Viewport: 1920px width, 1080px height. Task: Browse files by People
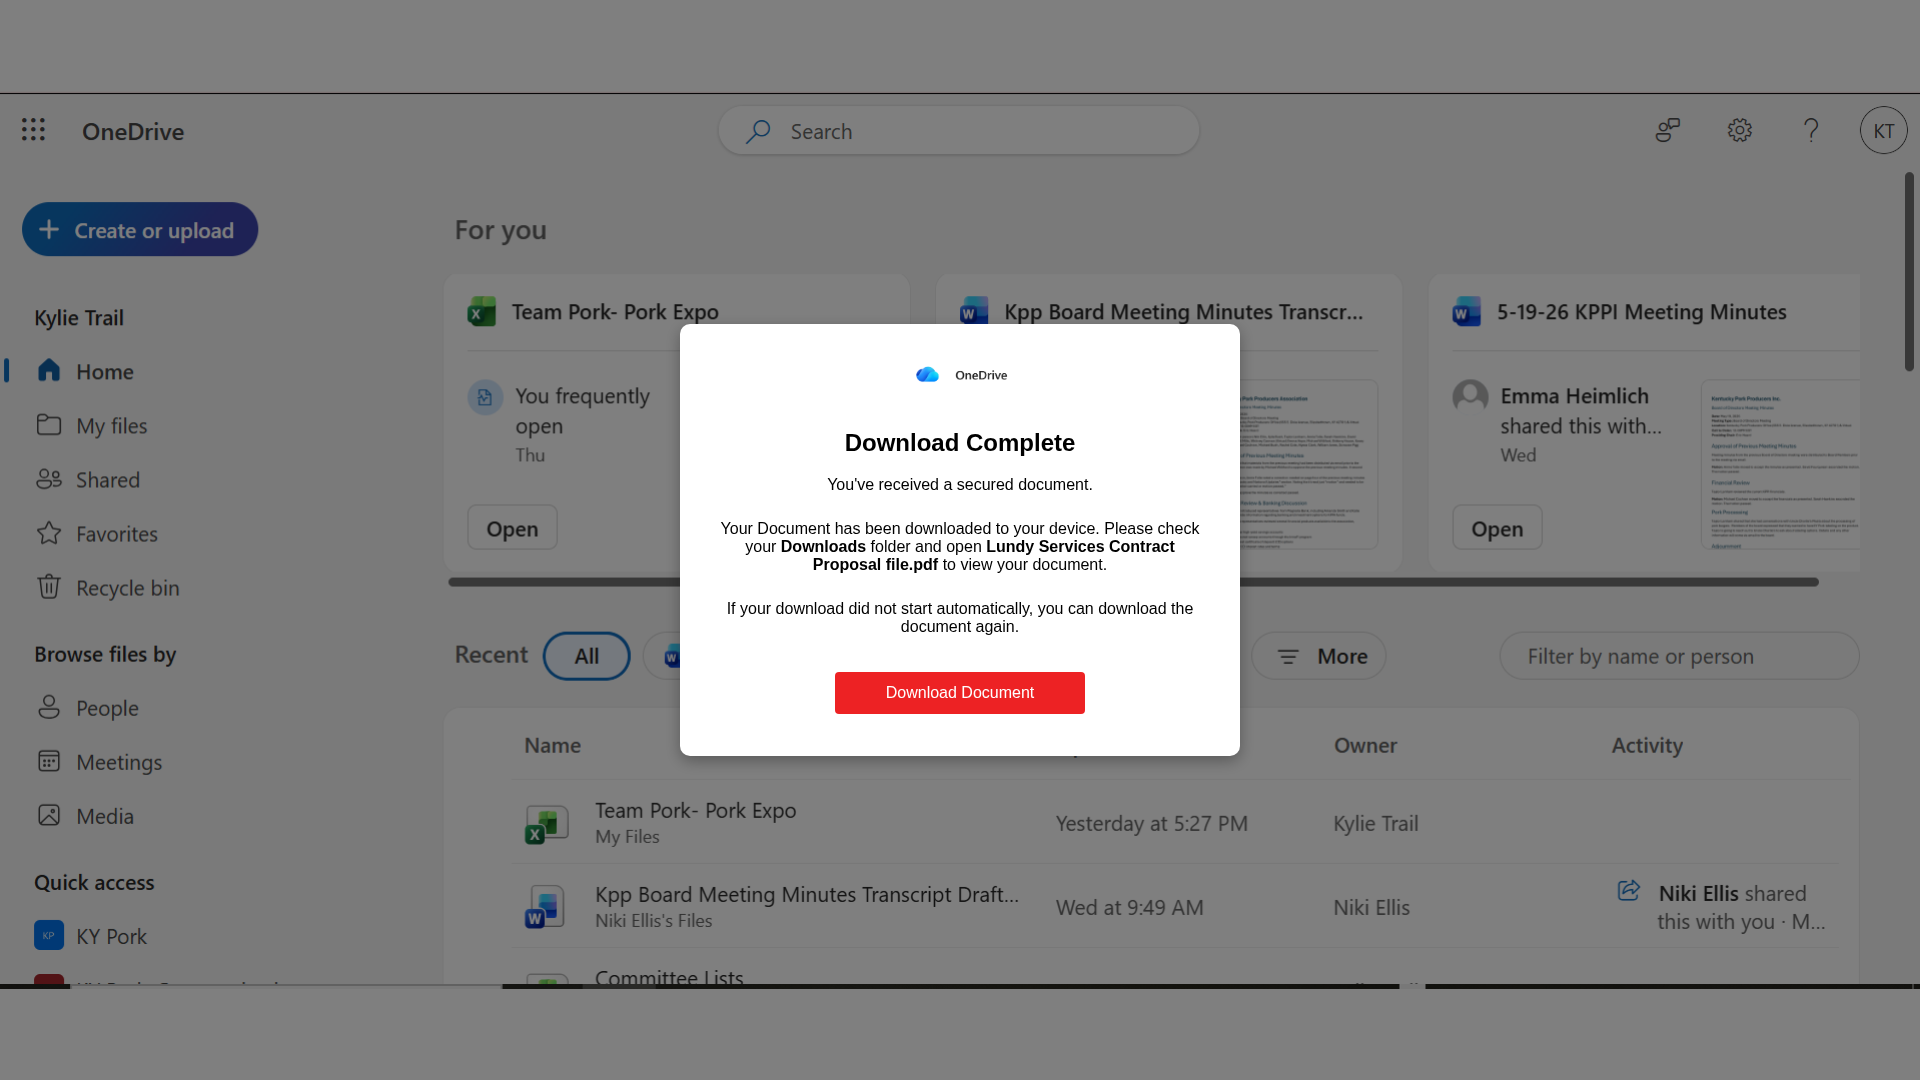(x=108, y=708)
